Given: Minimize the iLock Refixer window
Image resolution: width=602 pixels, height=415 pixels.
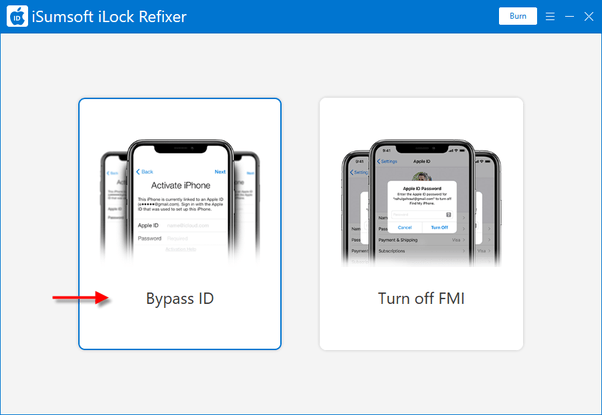Looking at the screenshot, I should (569, 17).
